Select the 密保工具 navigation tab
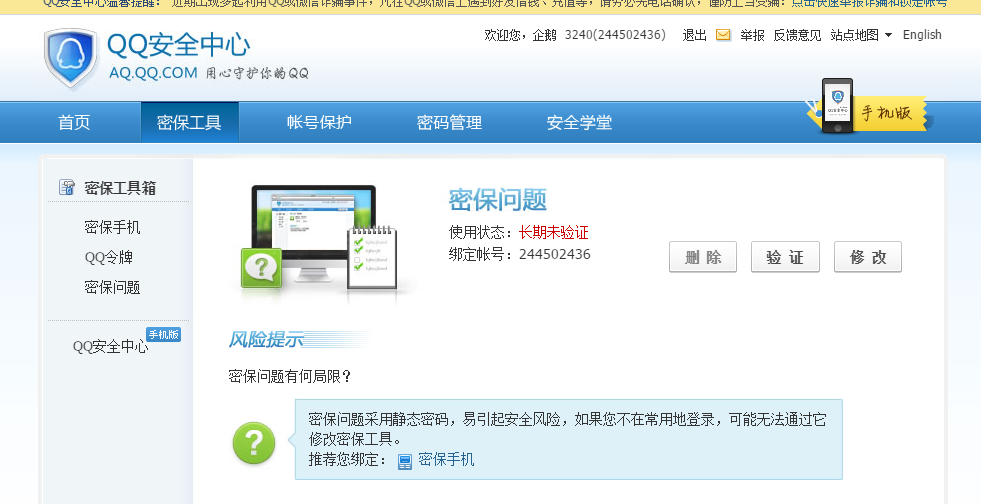Screen dimensions: 981x504 pyautogui.click(x=189, y=122)
